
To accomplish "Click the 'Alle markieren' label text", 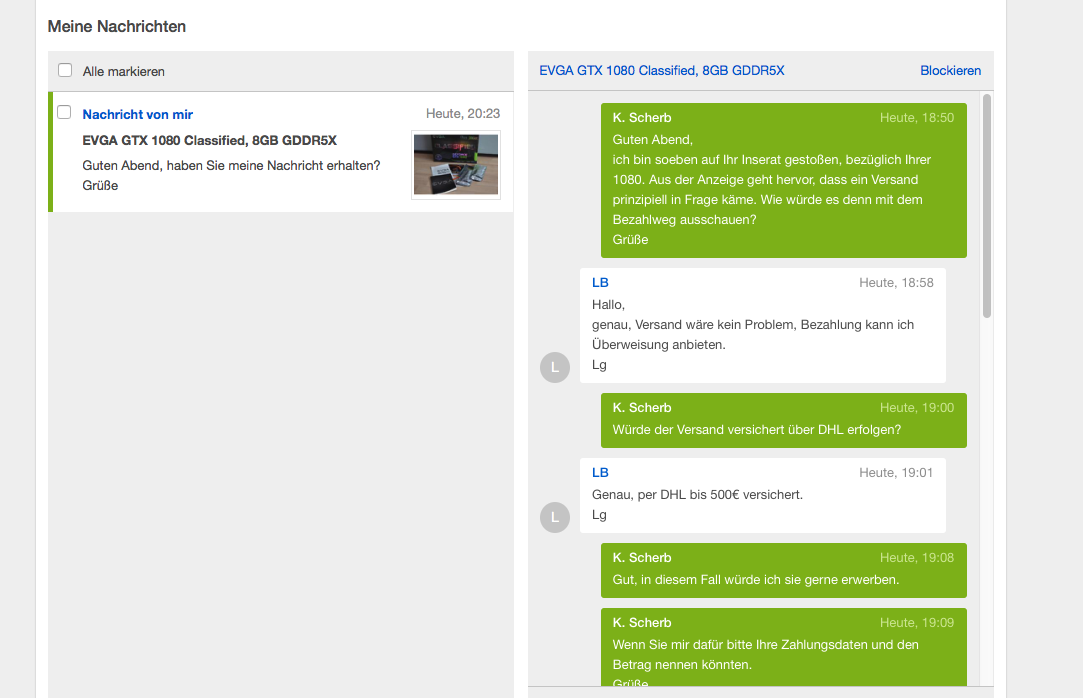I will coord(124,72).
